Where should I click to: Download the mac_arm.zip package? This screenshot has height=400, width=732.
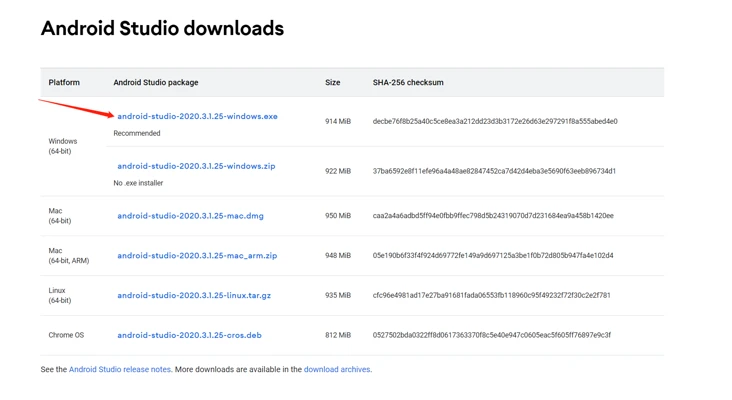click(x=197, y=256)
